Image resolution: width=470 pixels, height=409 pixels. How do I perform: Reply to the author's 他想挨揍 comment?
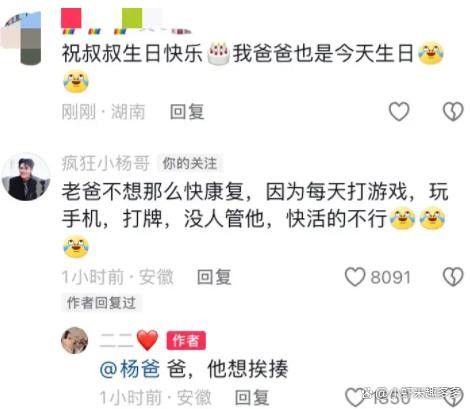pyautogui.click(x=252, y=397)
